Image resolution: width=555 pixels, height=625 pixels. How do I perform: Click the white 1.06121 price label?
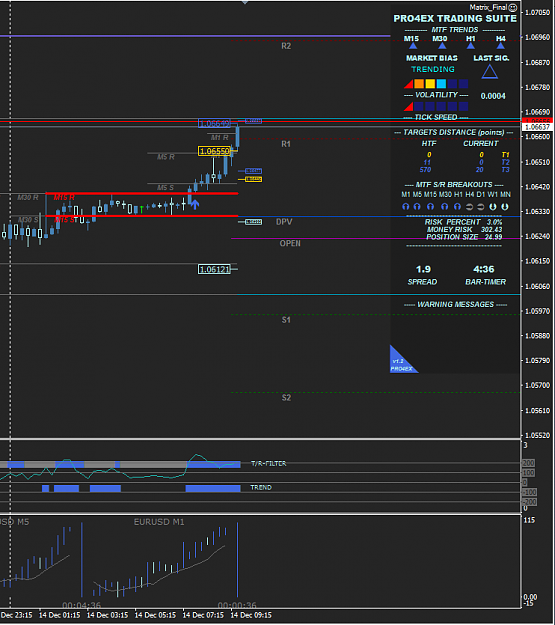[215, 269]
